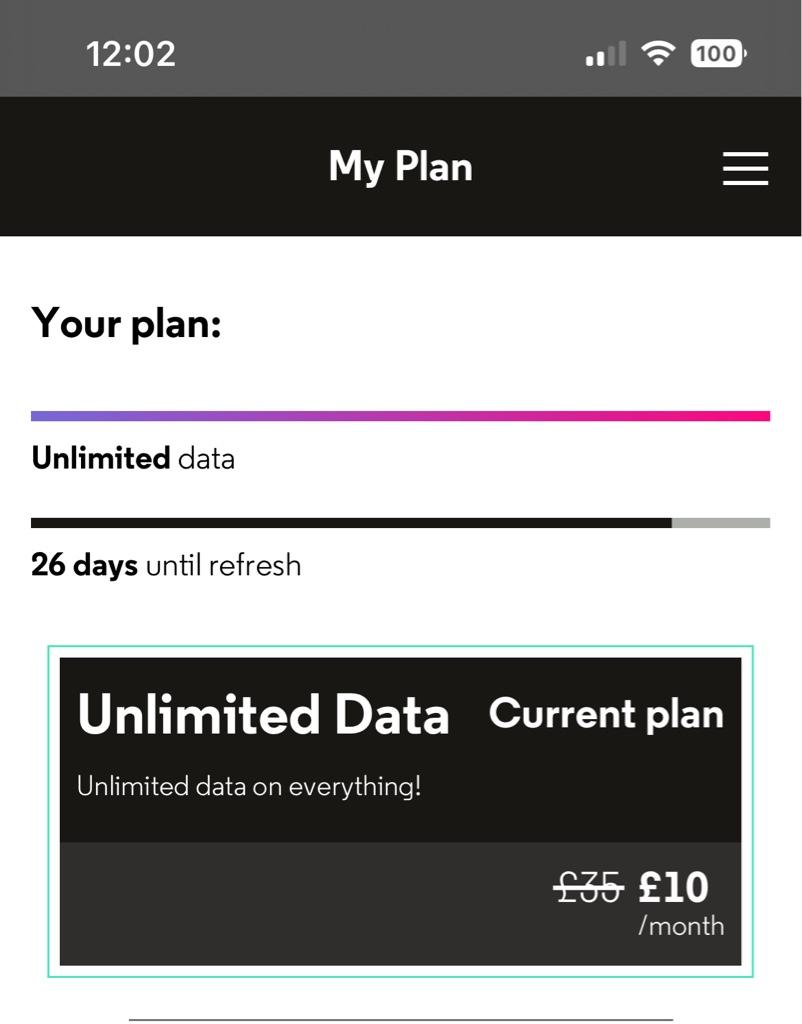
Task: Click the gradient unlimited data usage bar
Action: click(400, 416)
